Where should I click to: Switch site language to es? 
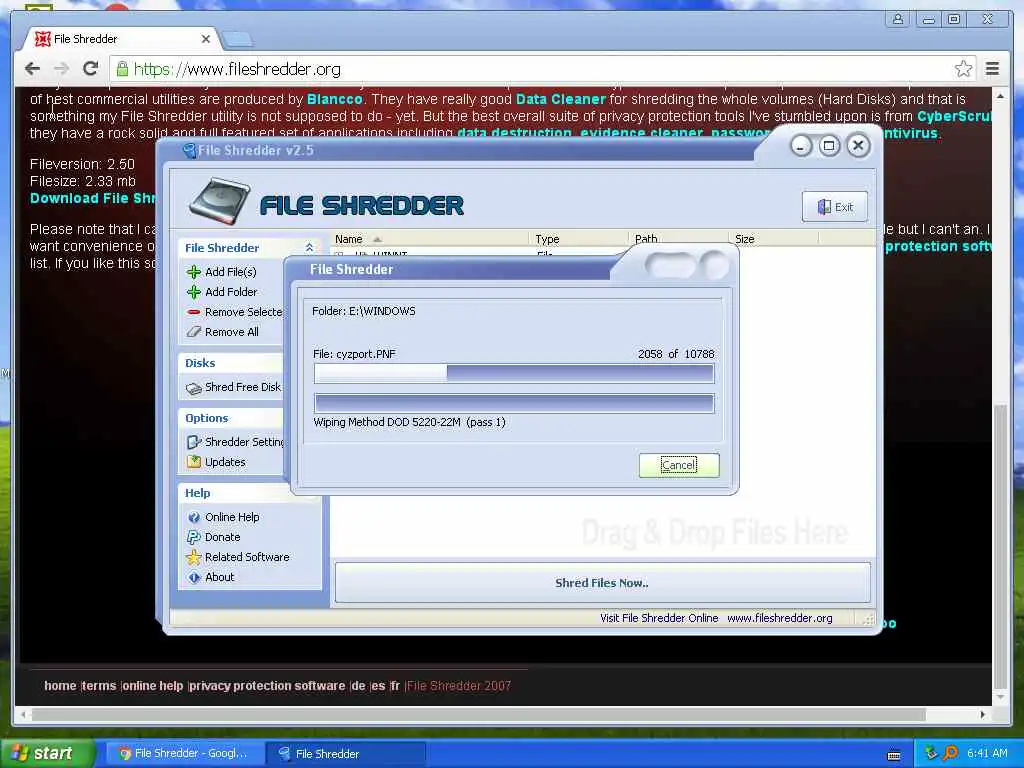coord(378,686)
